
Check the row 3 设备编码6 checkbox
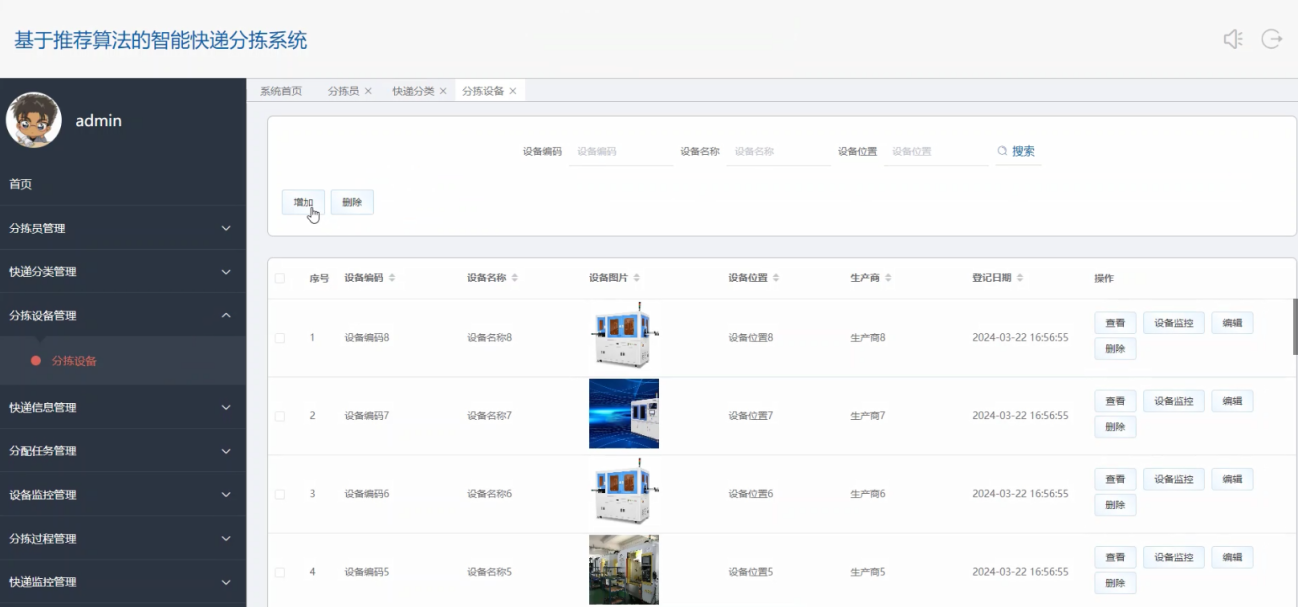pyautogui.click(x=280, y=494)
